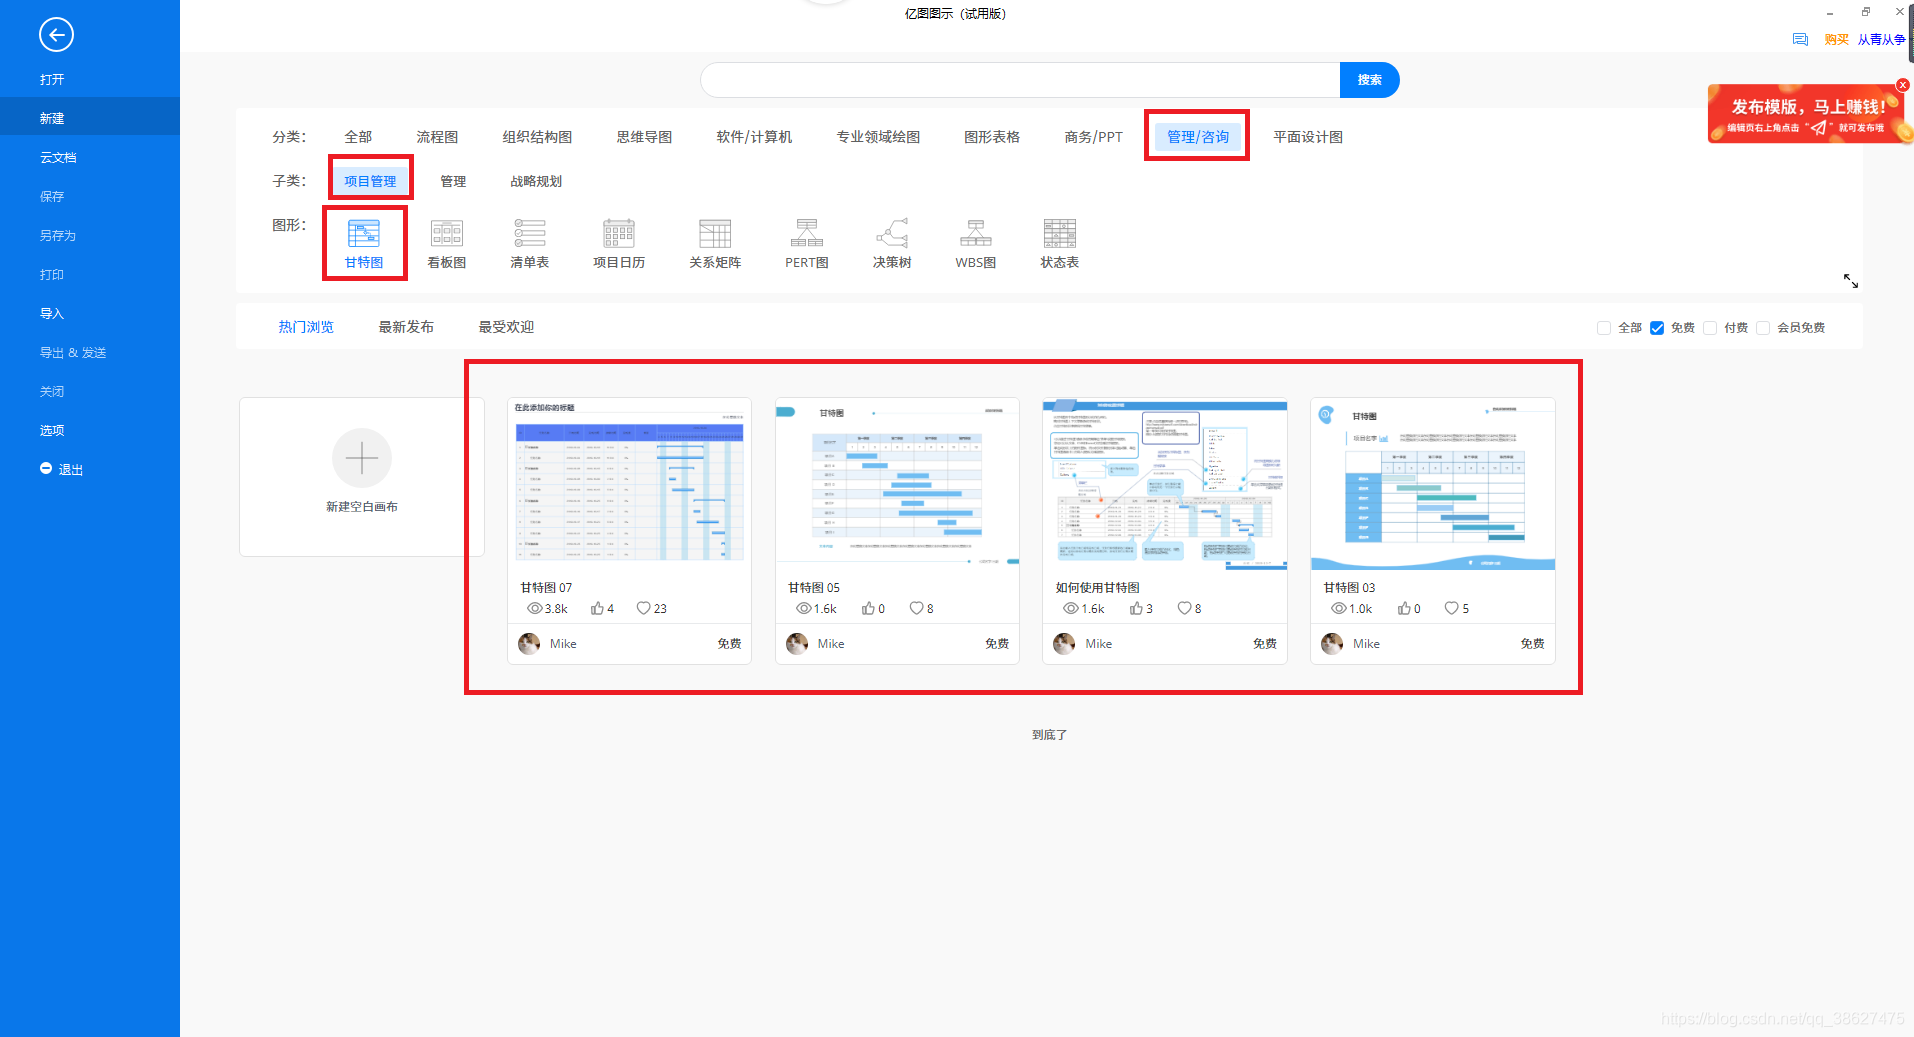Open the feedback message icon next to 购买
This screenshot has width=1914, height=1037.
pyautogui.click(x=1800, y=40)
